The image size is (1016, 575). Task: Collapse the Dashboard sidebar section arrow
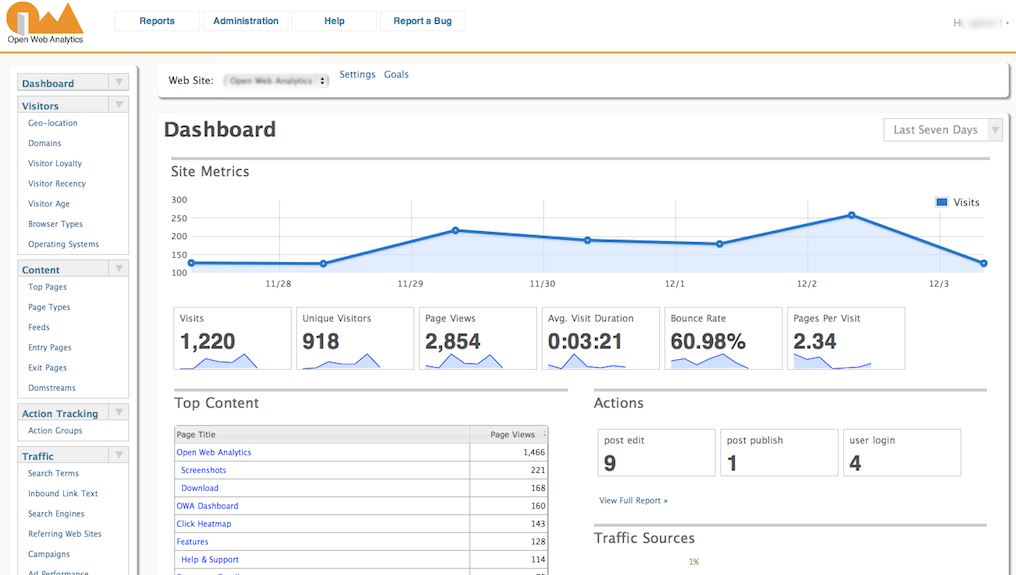tap(119, 82)
